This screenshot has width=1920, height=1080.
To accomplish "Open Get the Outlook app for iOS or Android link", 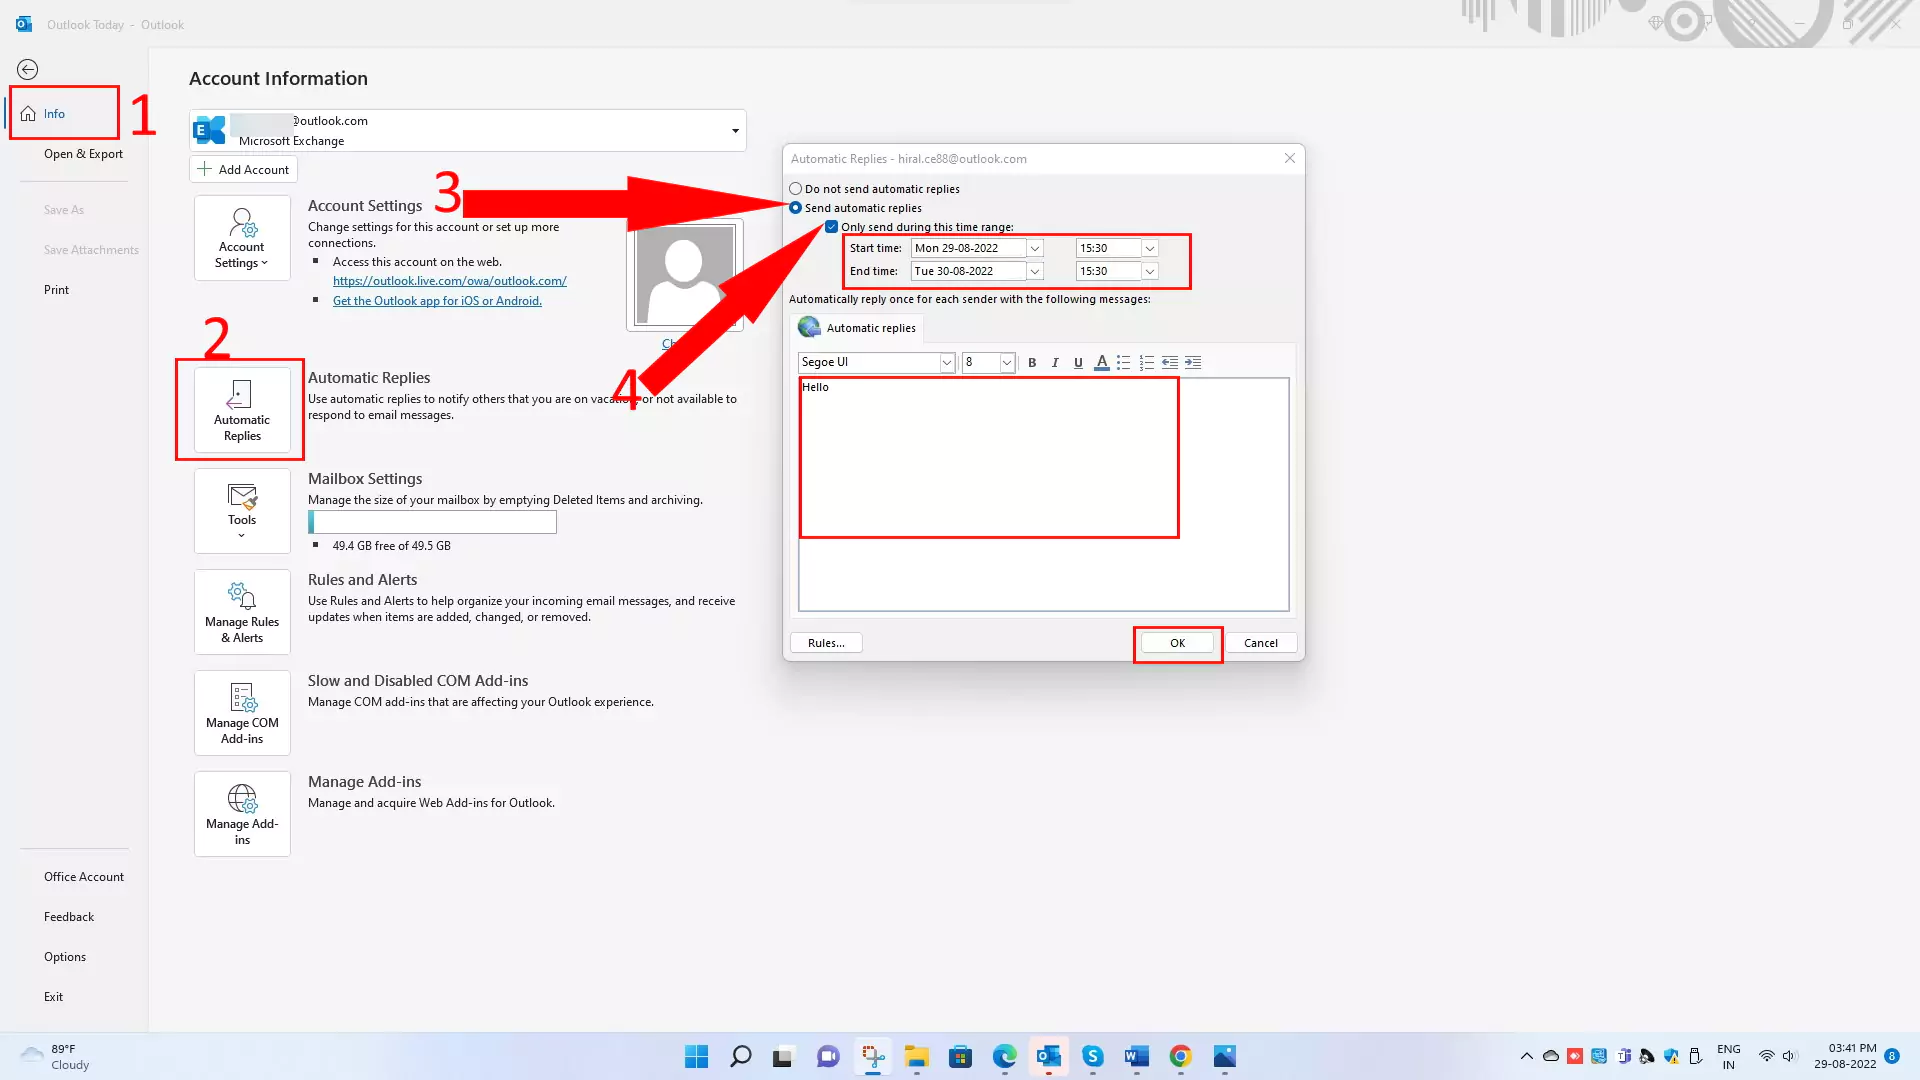I will click(437, 301).
